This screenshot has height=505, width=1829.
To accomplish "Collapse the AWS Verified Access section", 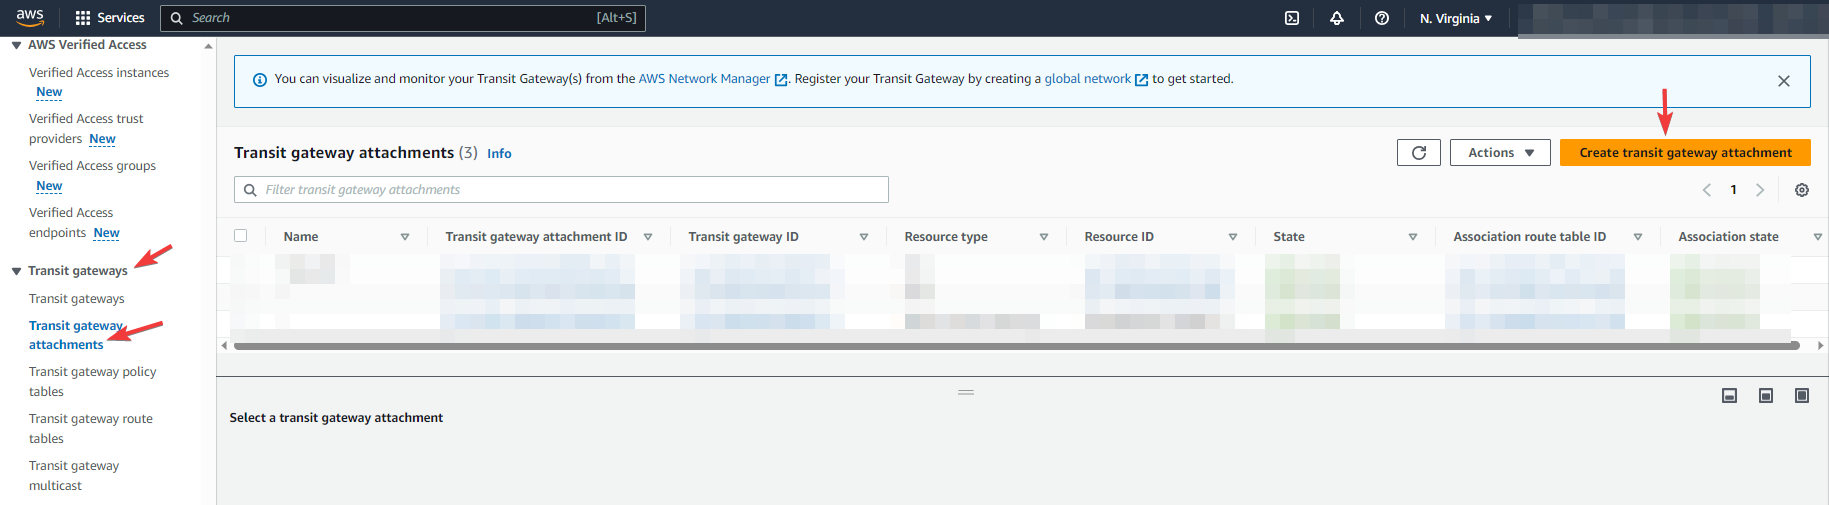I will click(17, 45).
